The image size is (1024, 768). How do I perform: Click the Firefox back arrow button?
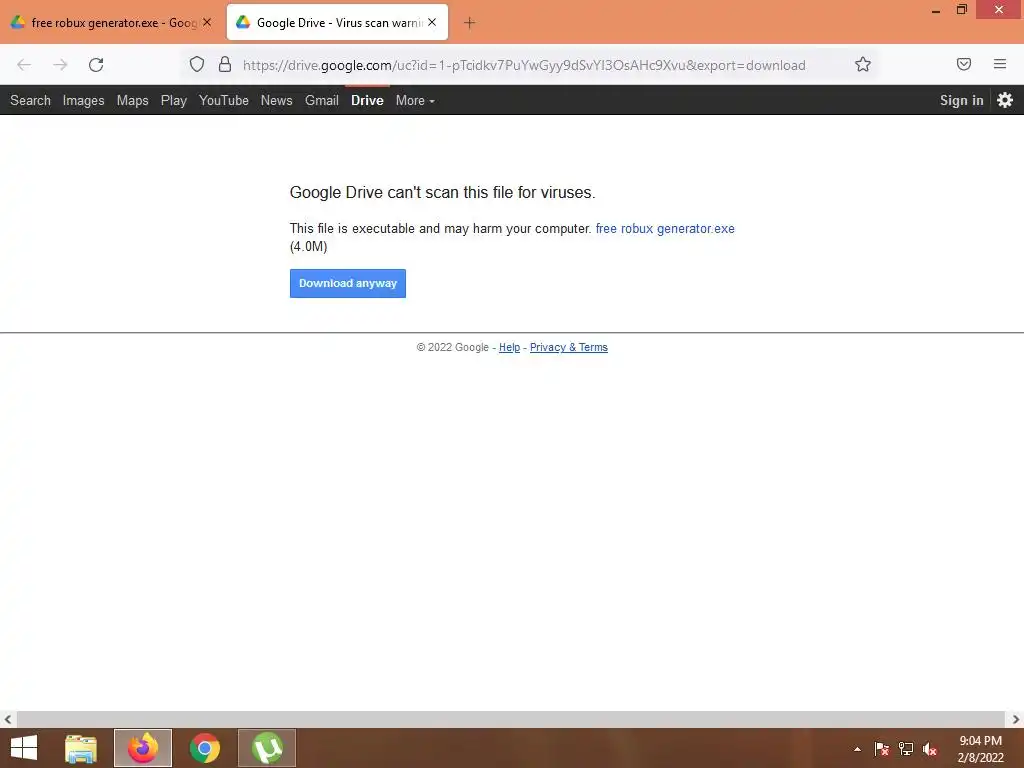click(x=24, y=65)
